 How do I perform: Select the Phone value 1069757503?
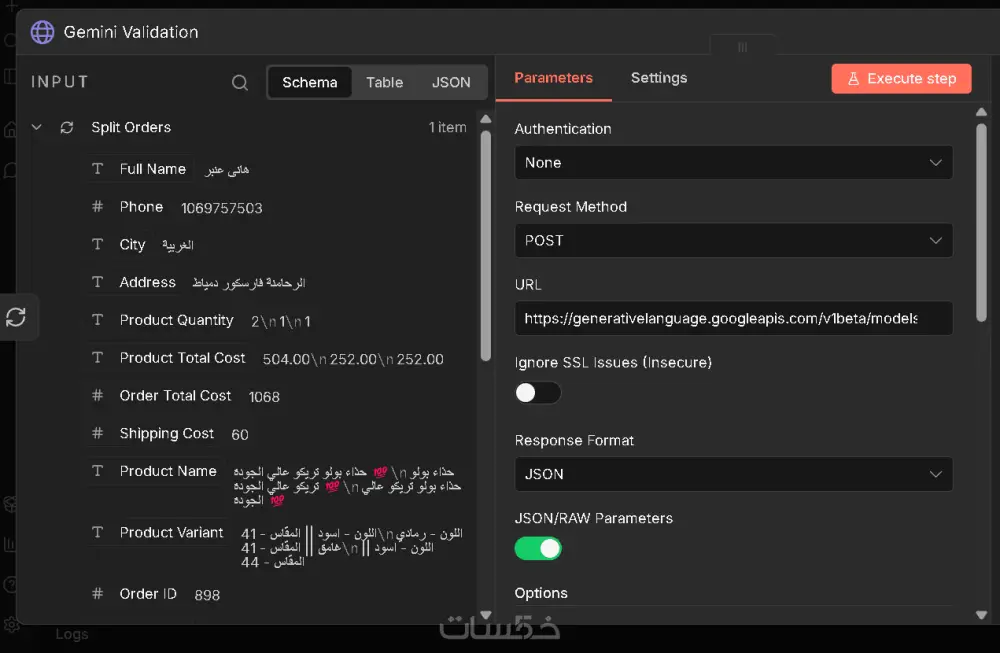221,208
